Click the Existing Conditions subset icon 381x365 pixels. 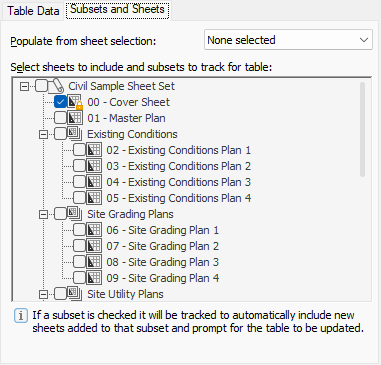coord(75,134)
